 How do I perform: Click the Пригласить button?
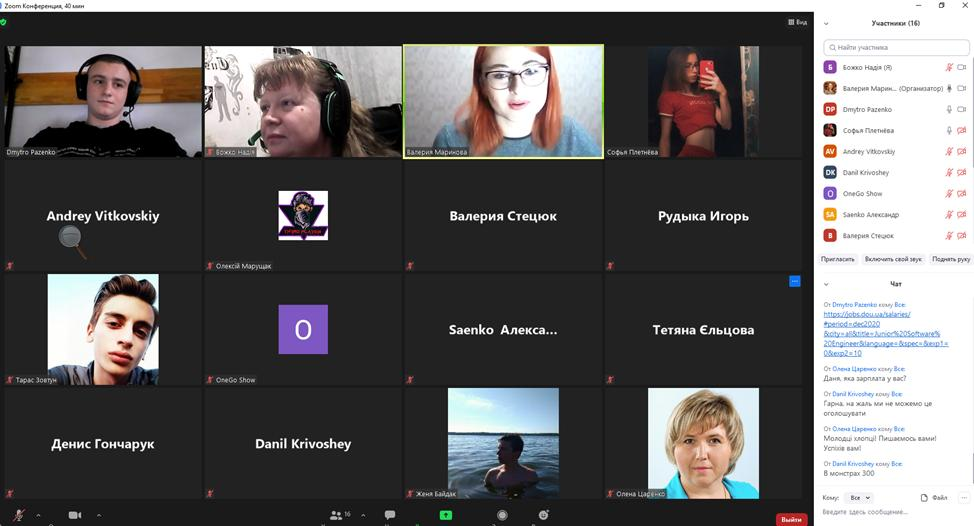coord(838,259)
